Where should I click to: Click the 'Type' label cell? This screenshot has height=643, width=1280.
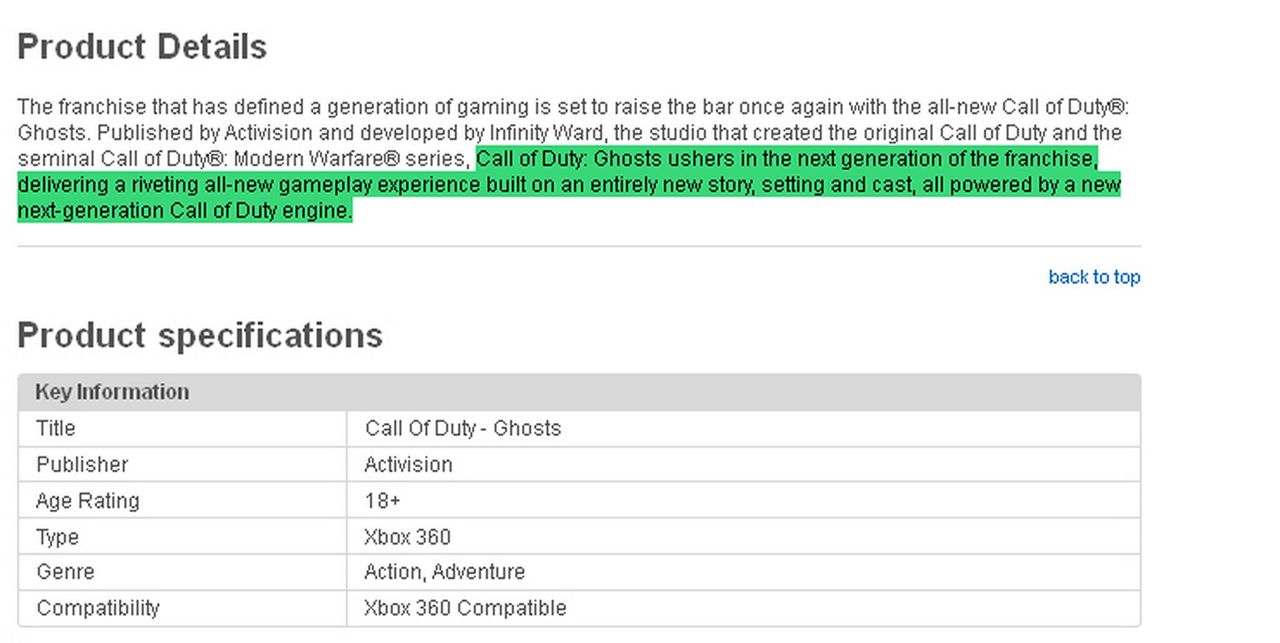(x=182, y=537)
